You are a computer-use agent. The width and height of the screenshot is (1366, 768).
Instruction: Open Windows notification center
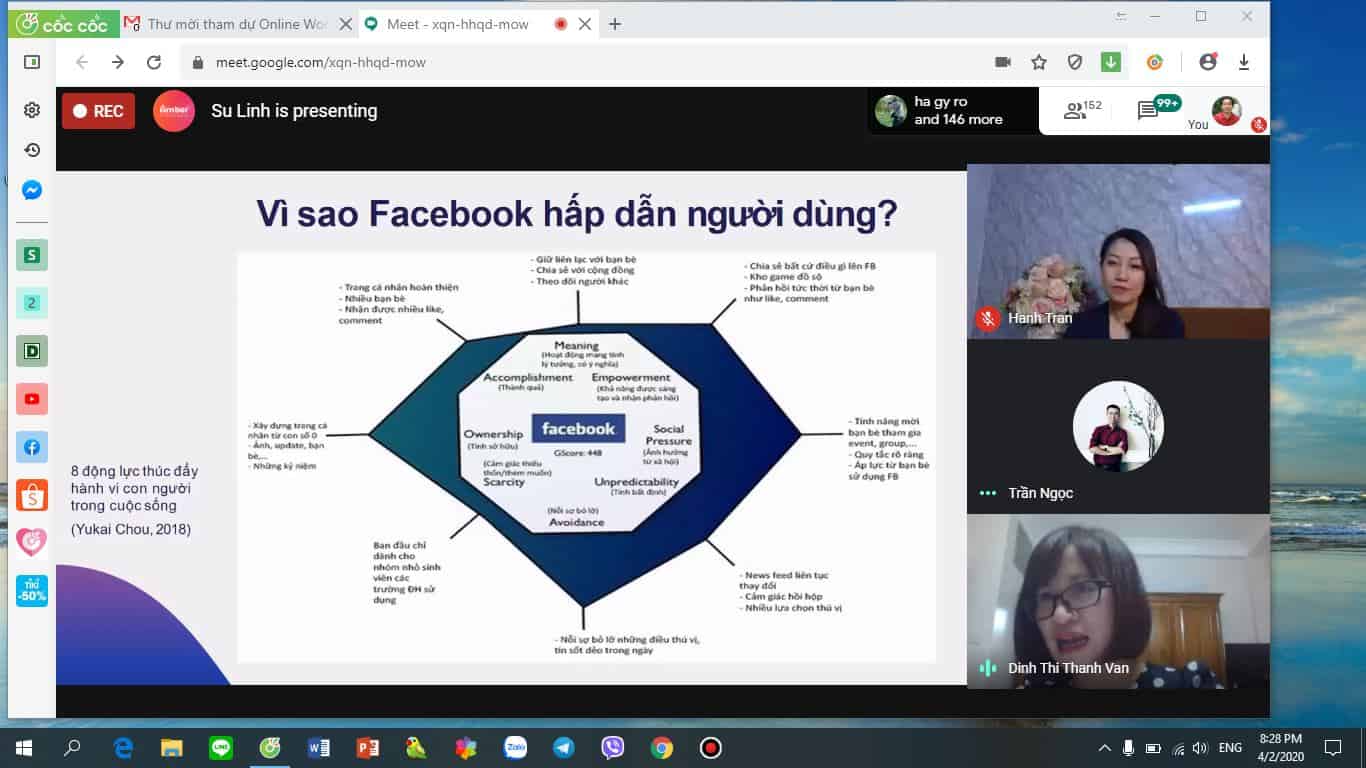tap(1333, 747)
